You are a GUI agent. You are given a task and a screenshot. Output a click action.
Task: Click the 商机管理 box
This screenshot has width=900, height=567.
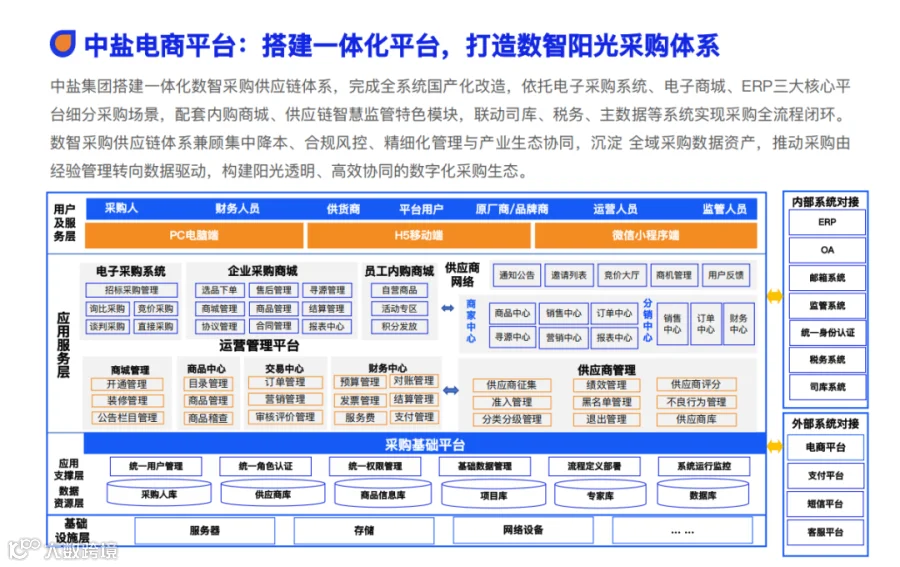(674, 275)
